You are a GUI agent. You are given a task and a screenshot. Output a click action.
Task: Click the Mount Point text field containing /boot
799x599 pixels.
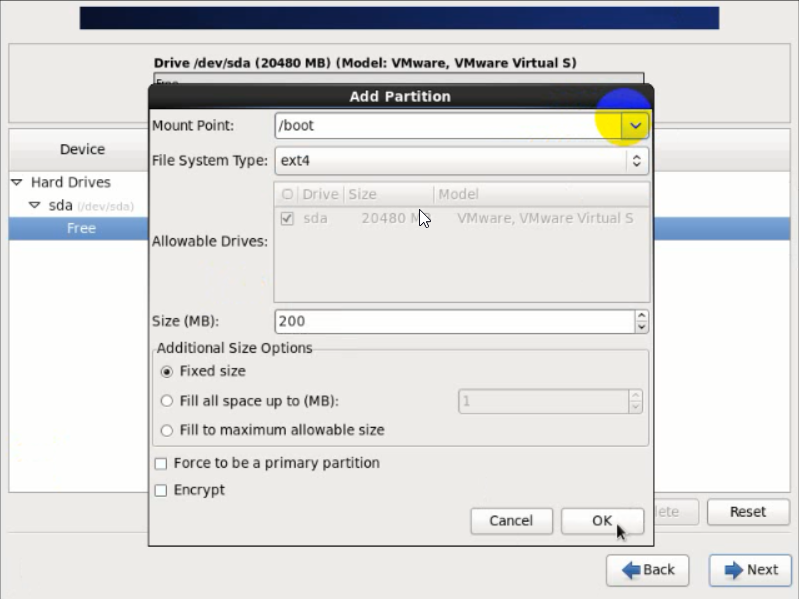click(x=448, y=126)
